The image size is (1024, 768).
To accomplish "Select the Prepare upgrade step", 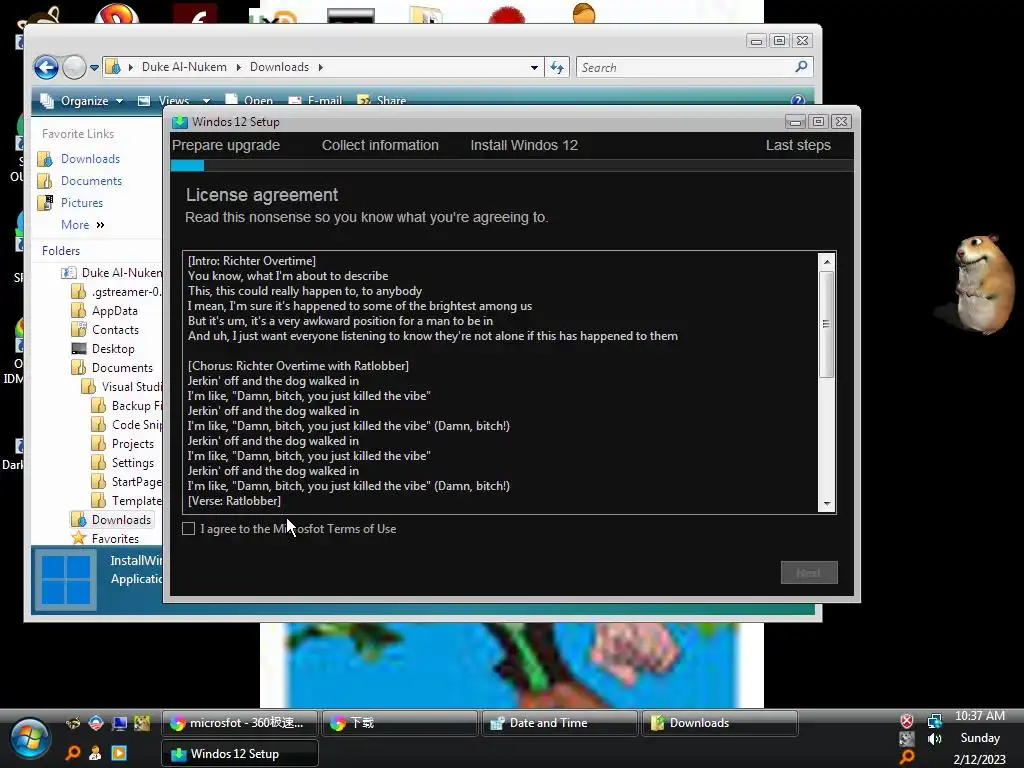I will tap(226, 145).
